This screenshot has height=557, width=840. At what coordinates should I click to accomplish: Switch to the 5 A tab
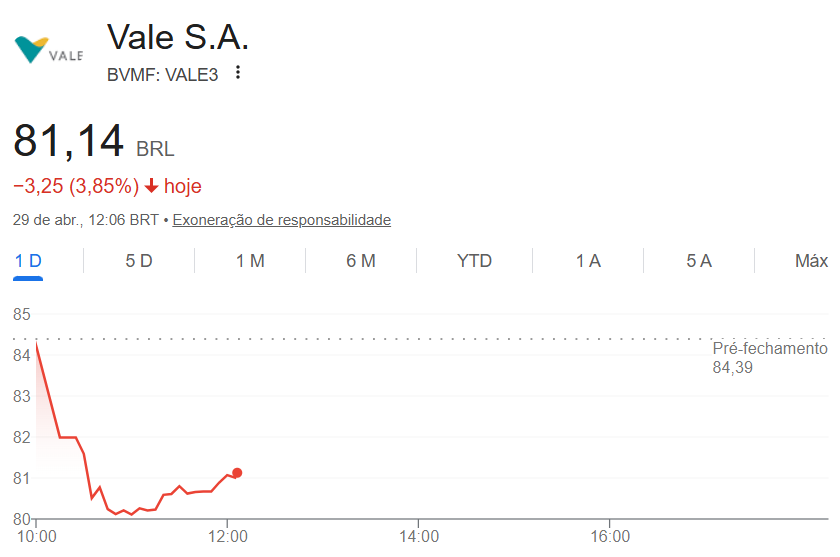tap(699, 261)
